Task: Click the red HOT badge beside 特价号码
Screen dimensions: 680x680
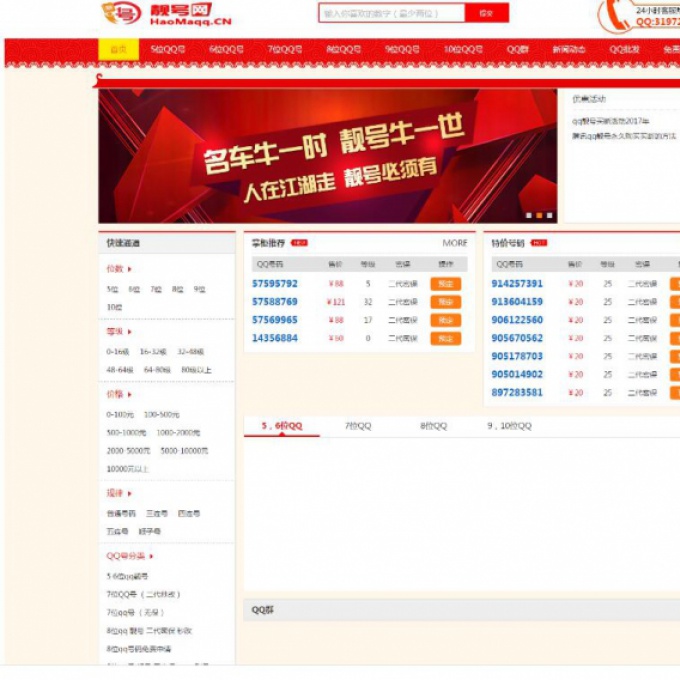Action: coord(539,243)
